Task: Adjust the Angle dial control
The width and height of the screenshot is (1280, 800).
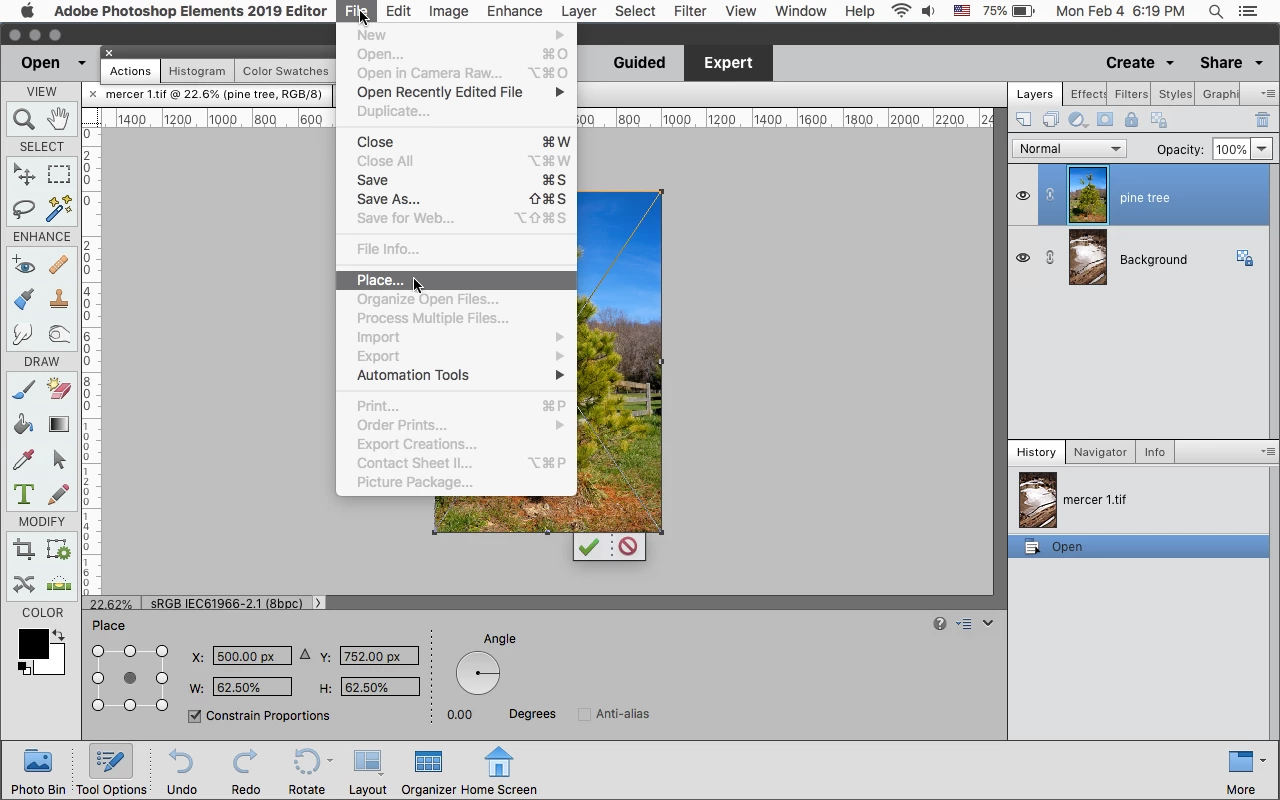Action: coord(478,673)
